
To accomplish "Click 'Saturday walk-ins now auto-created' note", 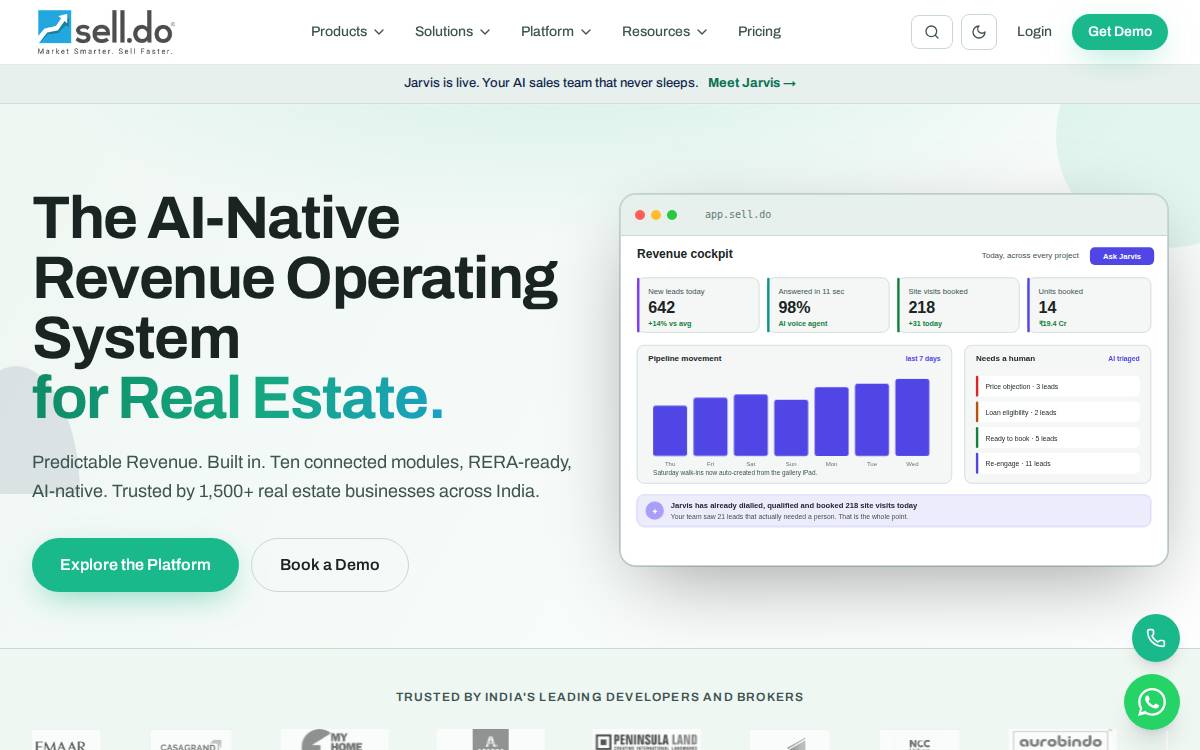I will pyautogui.click(x=735, y=473).
